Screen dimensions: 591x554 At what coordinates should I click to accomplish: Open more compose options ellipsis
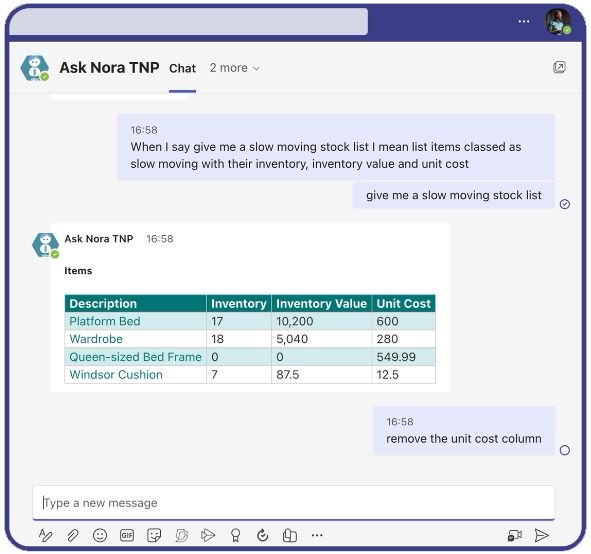tap(317, 535)
